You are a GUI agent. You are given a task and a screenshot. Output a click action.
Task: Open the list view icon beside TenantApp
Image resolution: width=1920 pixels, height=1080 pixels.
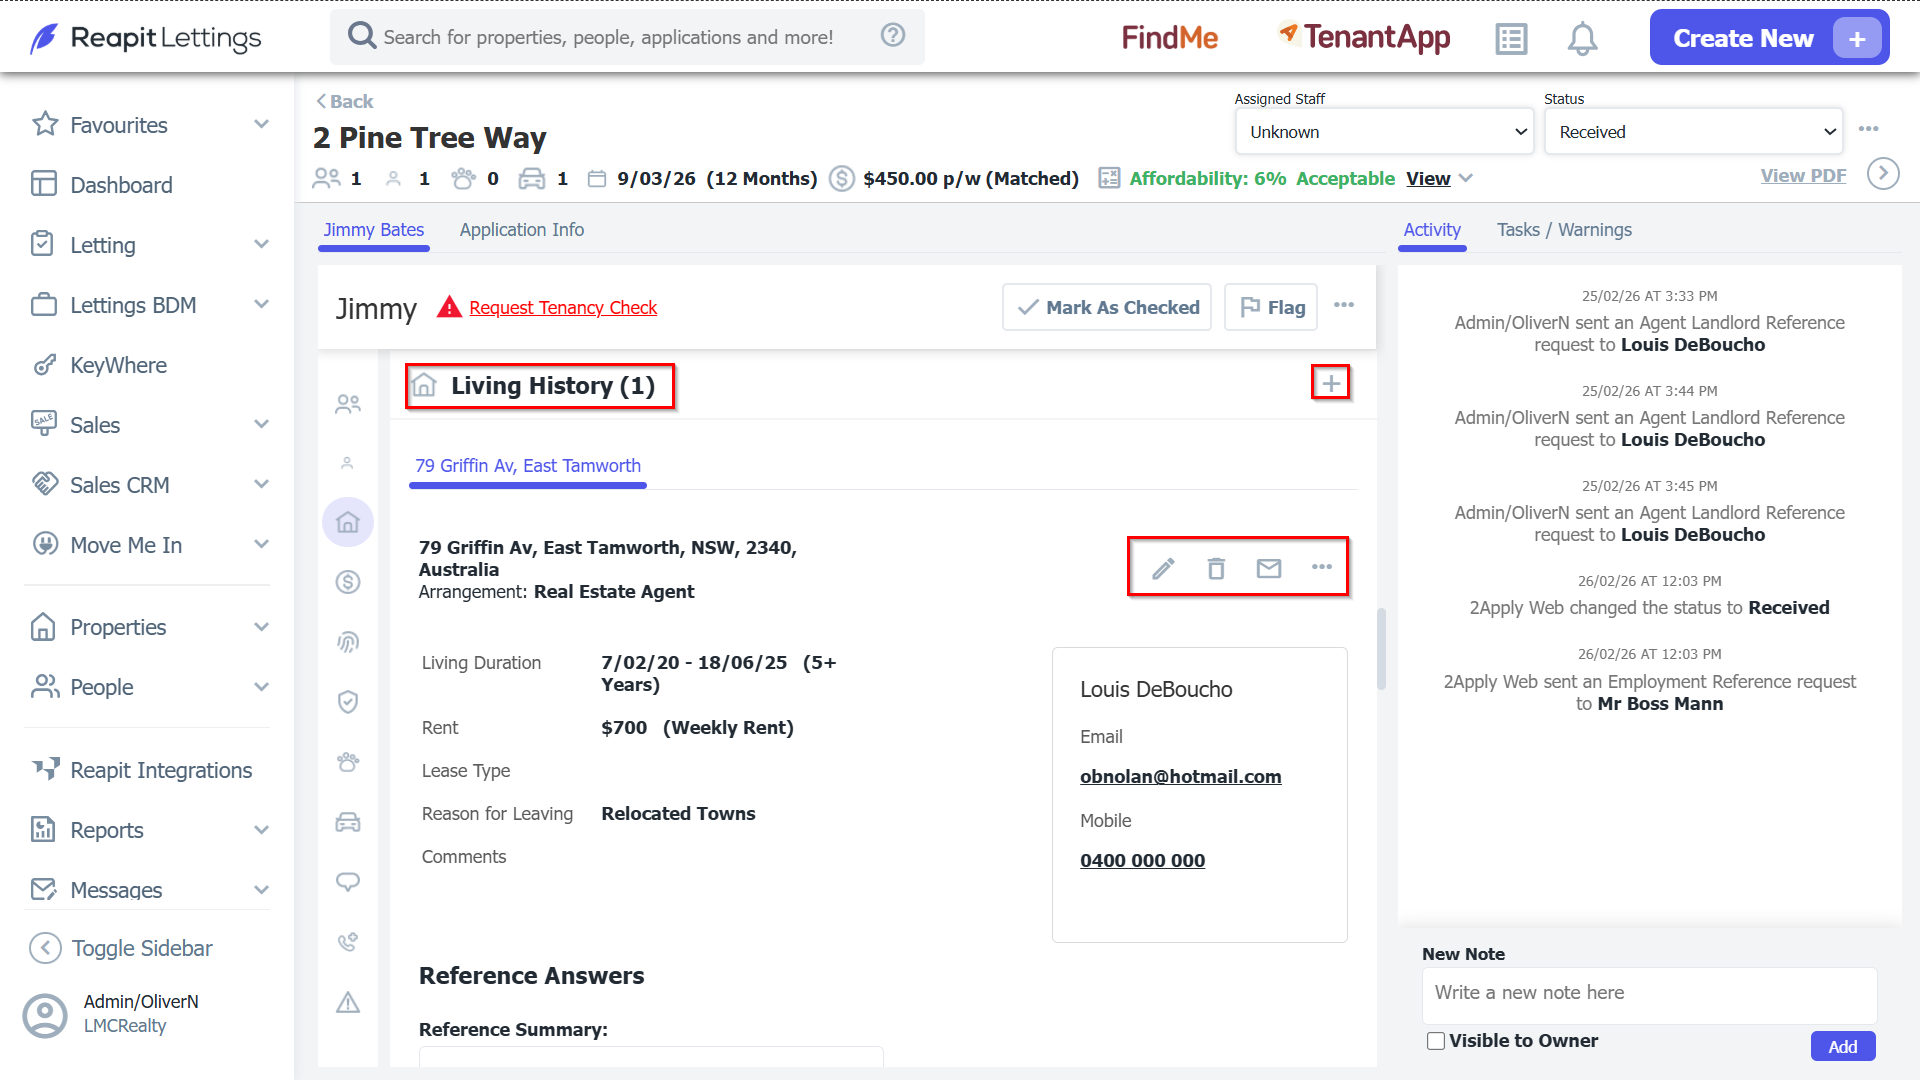[x=1511, y=39]
